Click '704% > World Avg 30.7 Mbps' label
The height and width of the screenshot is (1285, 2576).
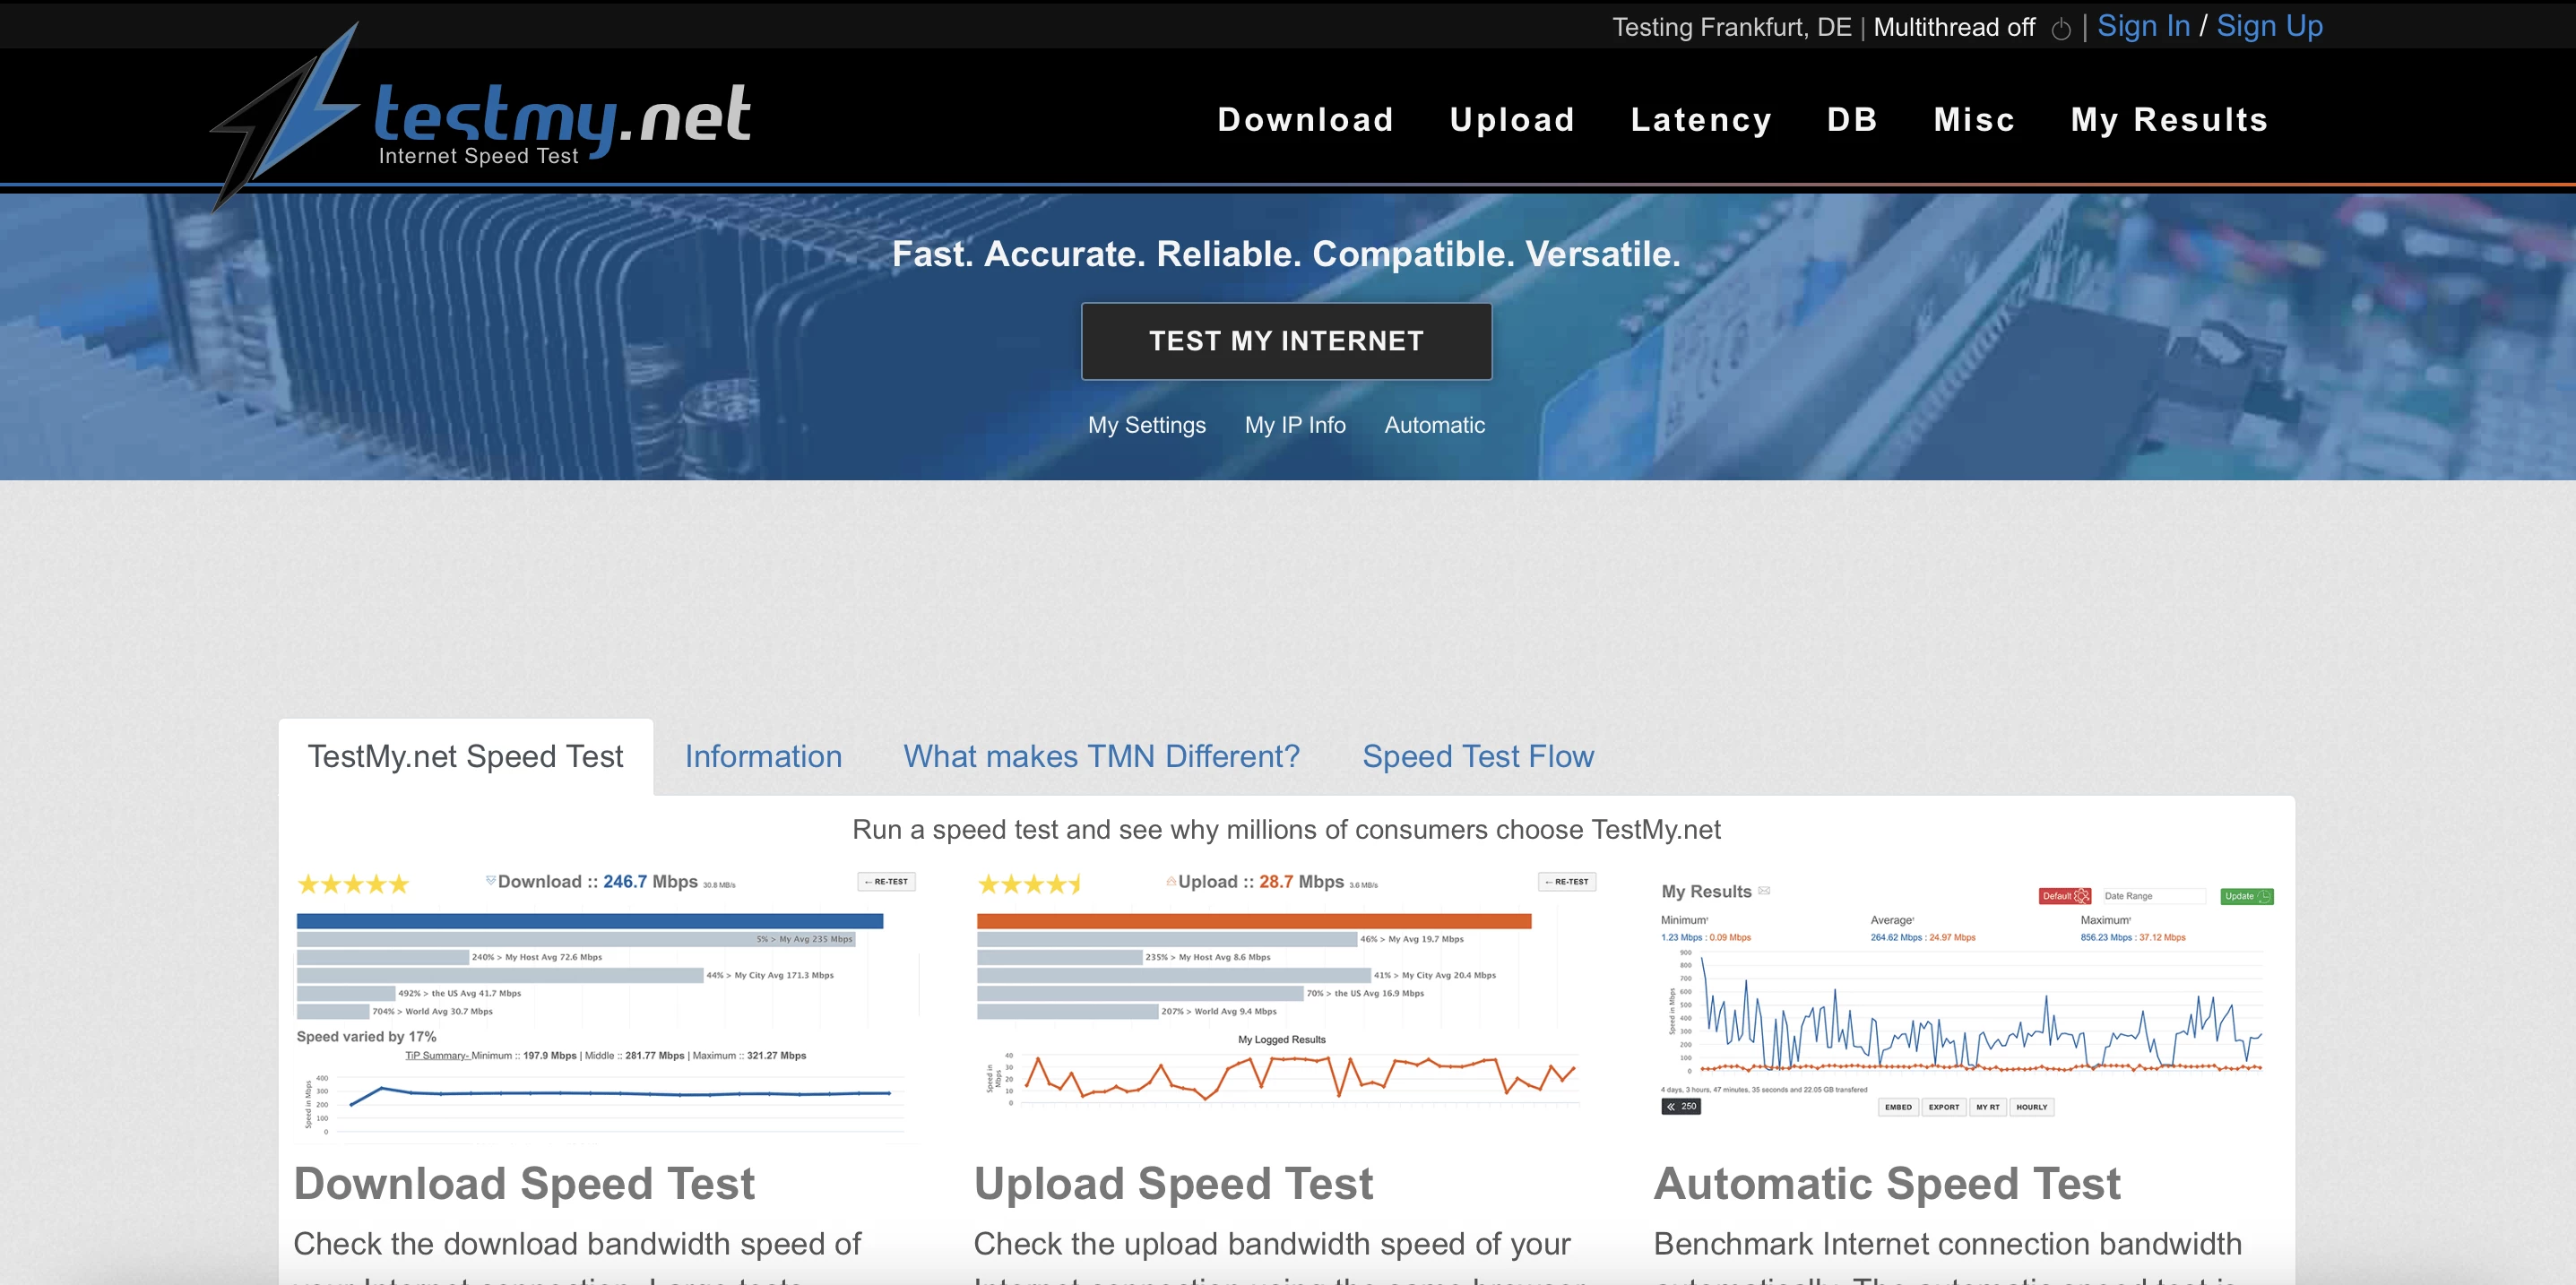432,1011
